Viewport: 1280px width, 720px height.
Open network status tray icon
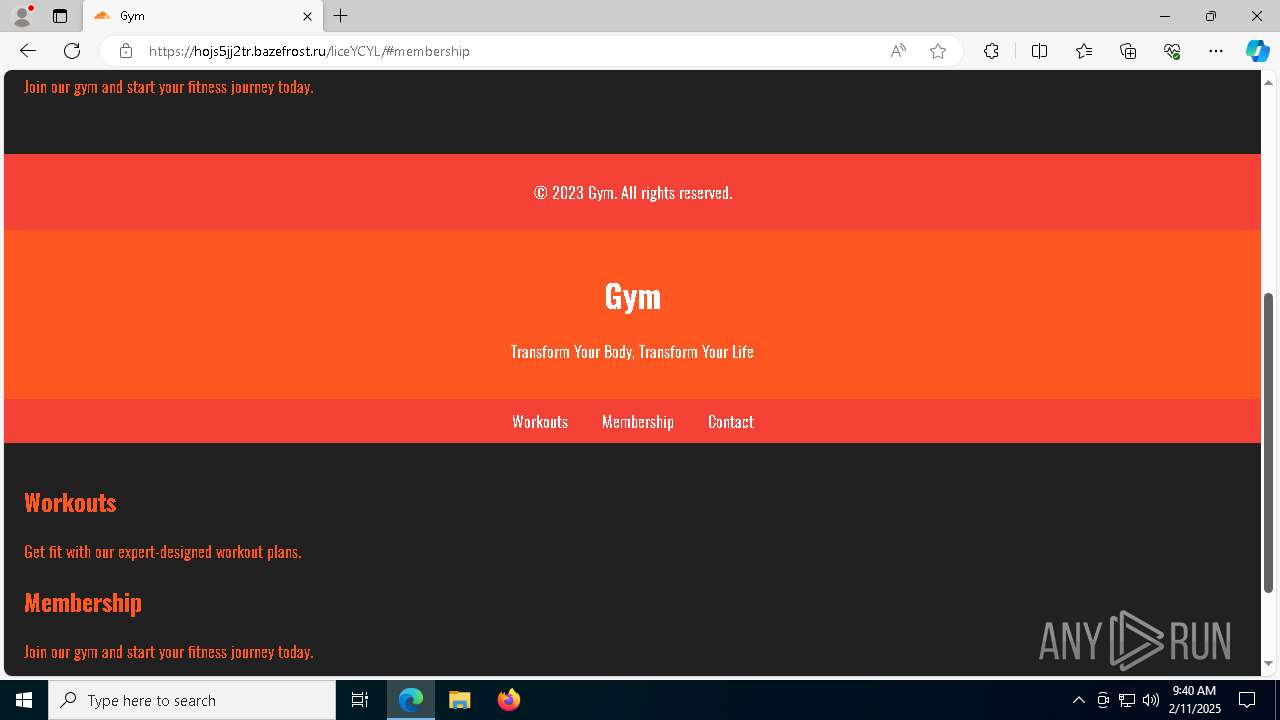tap(1127, 700)
